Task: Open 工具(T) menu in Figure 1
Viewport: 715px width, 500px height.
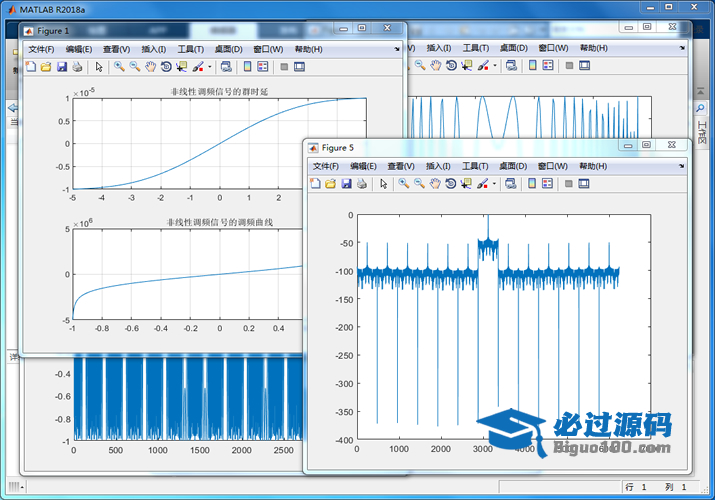Action: pyautogui.click(x=190, y=49)
